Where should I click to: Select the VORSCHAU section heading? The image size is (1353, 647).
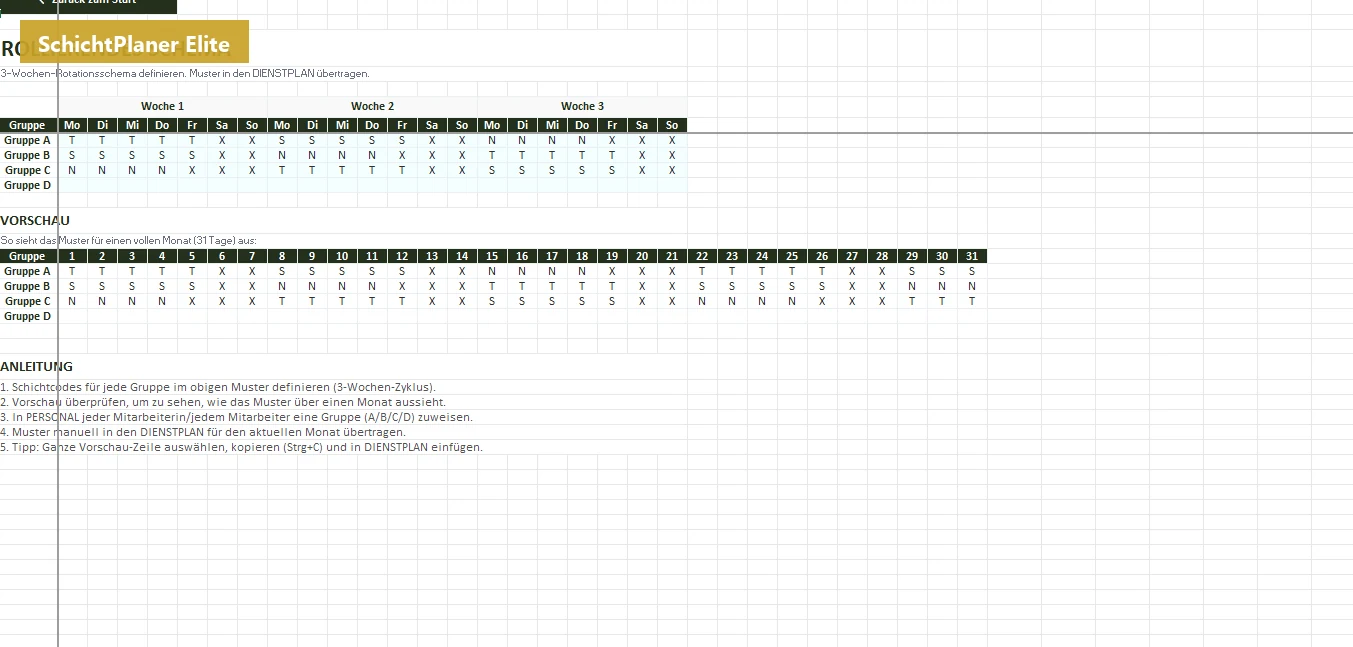[x=35, y=220]
